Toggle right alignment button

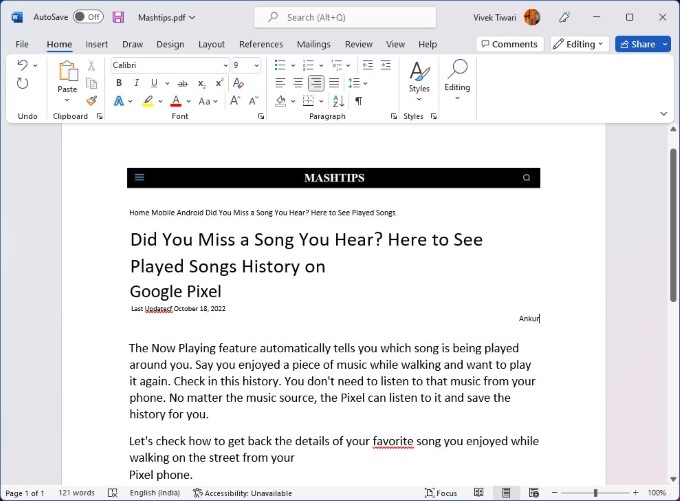point(316,83)
